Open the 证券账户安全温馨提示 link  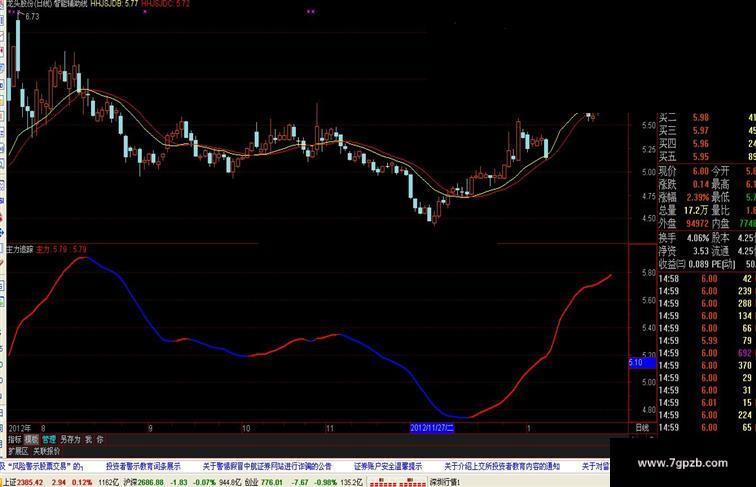pyautogui.click(x=388, y=466)
